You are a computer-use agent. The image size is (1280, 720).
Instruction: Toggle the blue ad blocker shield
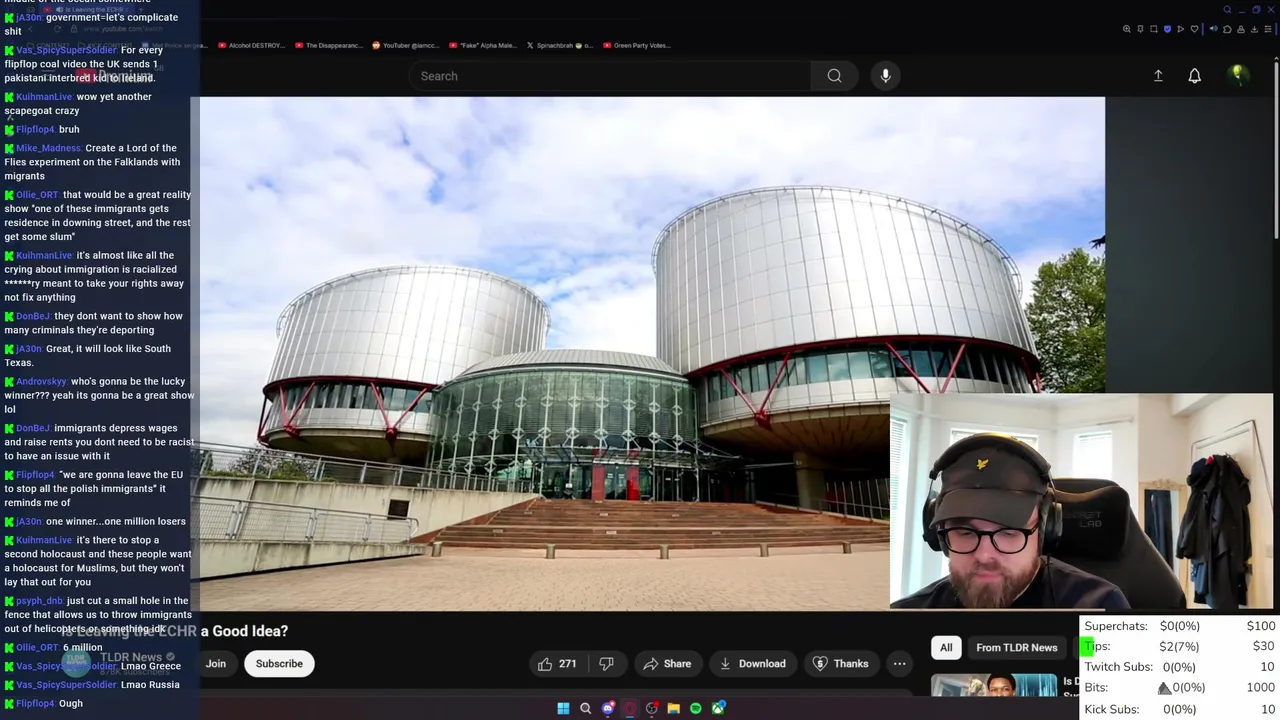(x=1167, y=29)
